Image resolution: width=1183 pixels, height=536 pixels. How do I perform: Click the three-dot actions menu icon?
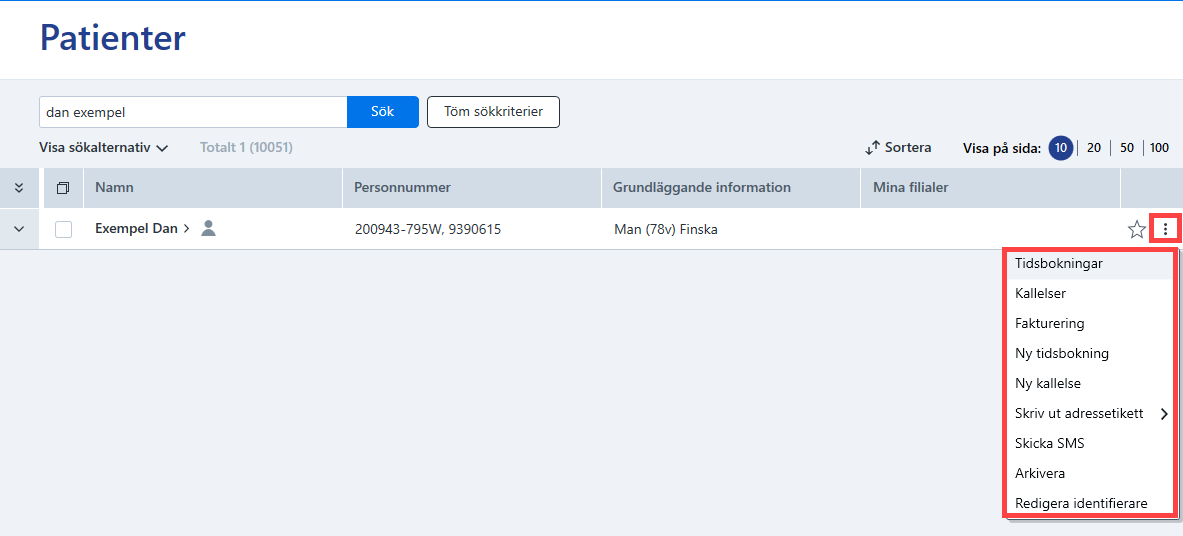pos(1166,229)
